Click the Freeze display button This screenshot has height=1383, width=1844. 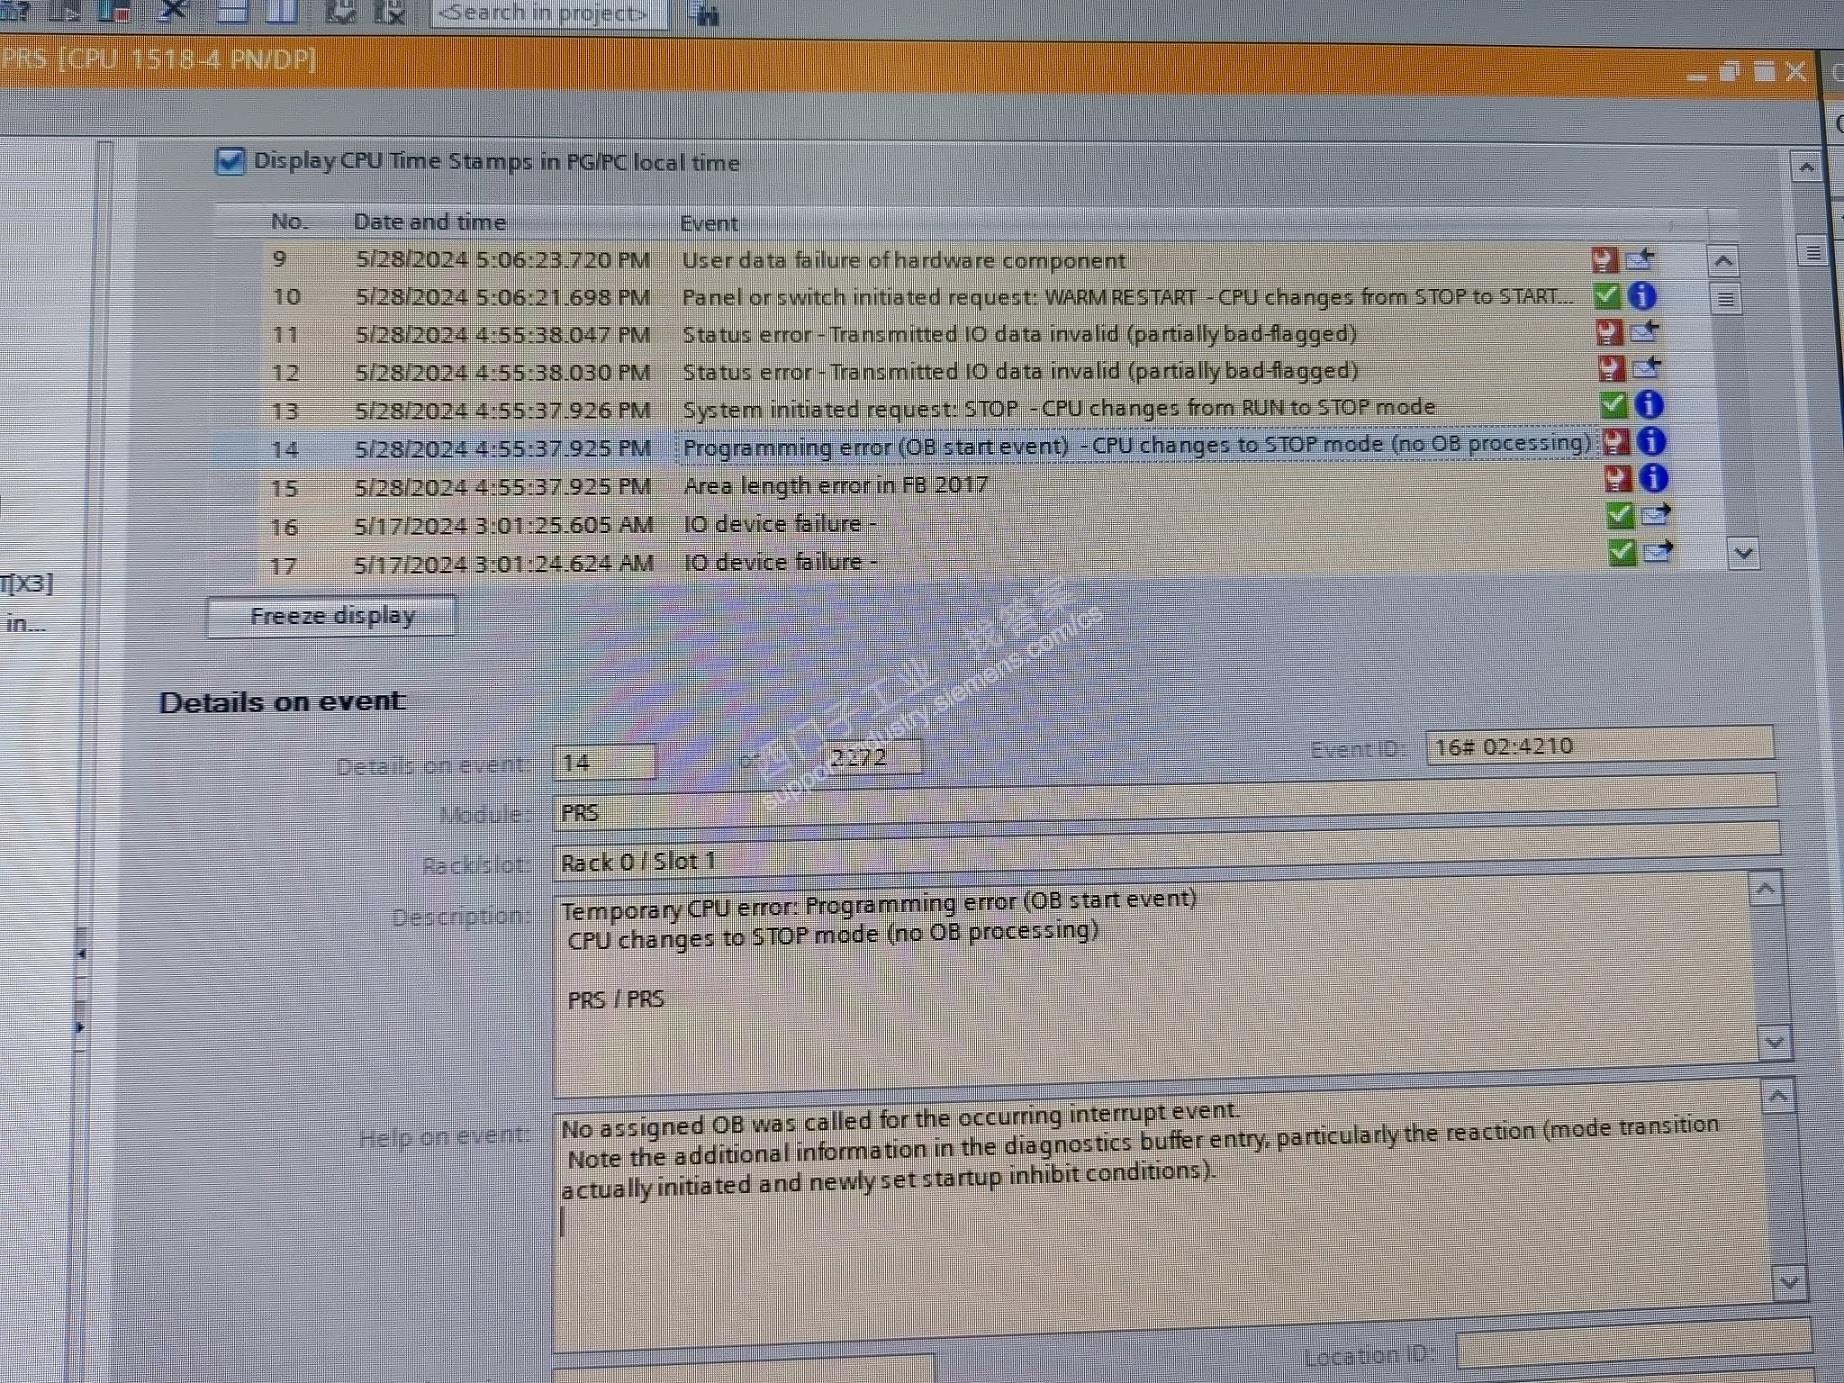pyautogui.click(x=331, y=616)
